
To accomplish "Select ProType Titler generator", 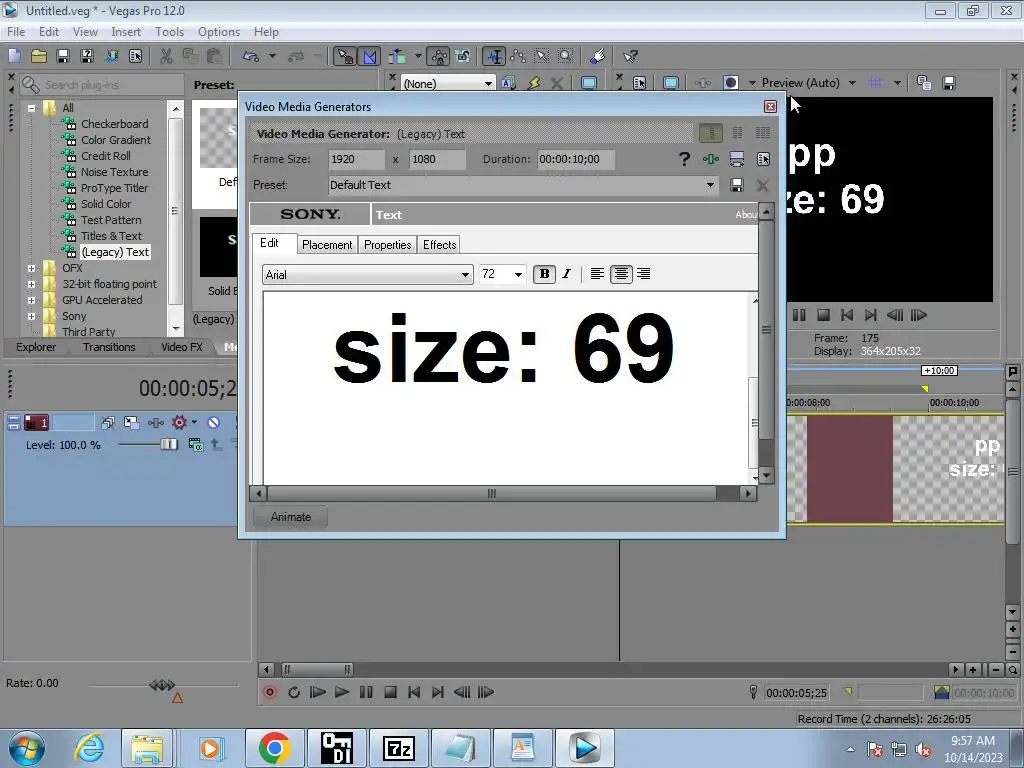I will pyautogui.click(x=114, y=188).
